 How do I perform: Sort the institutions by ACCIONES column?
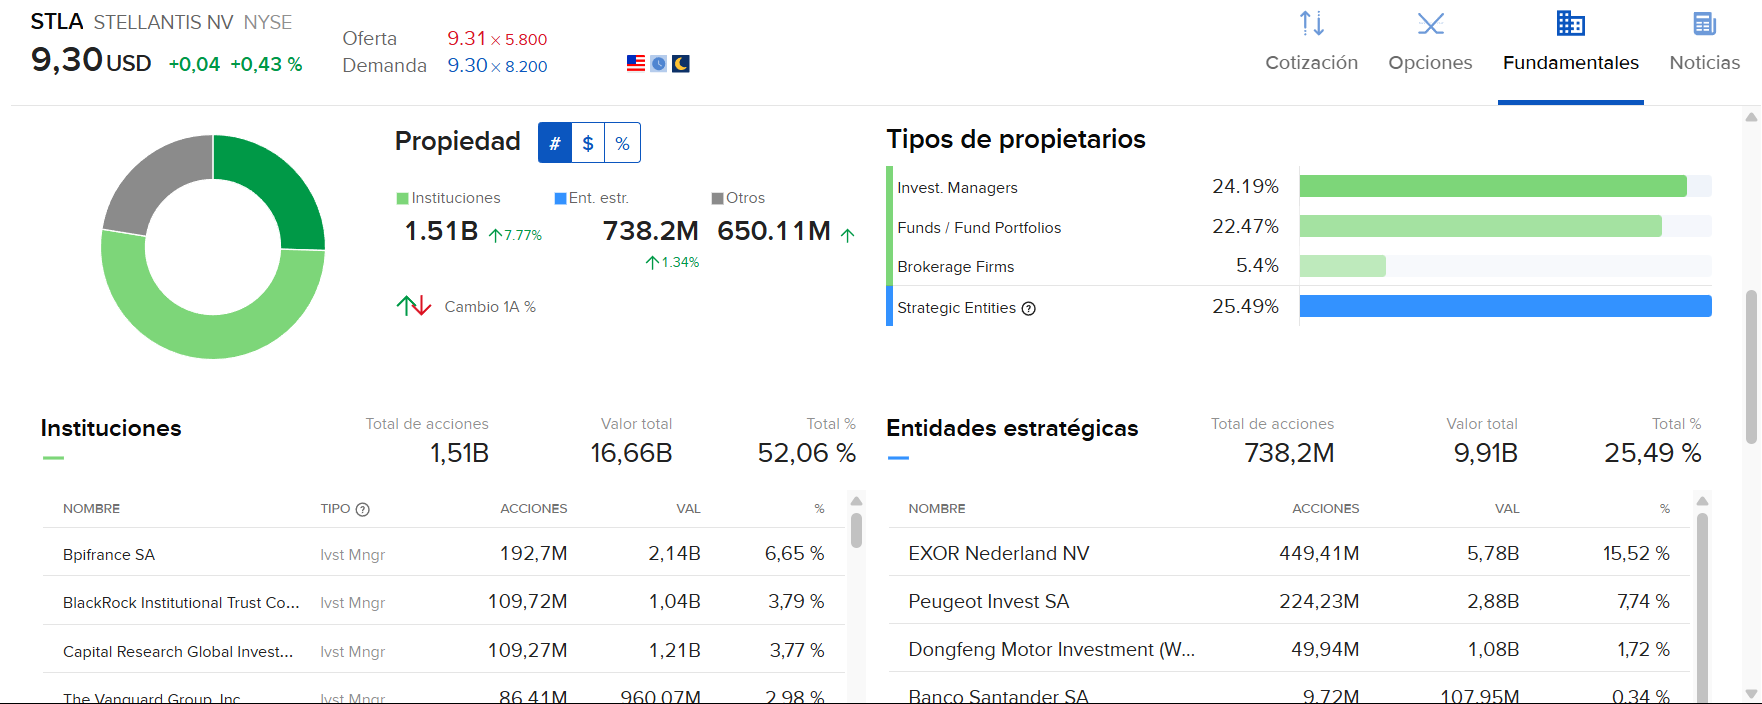pyautogui.click(x=533, y=509)
